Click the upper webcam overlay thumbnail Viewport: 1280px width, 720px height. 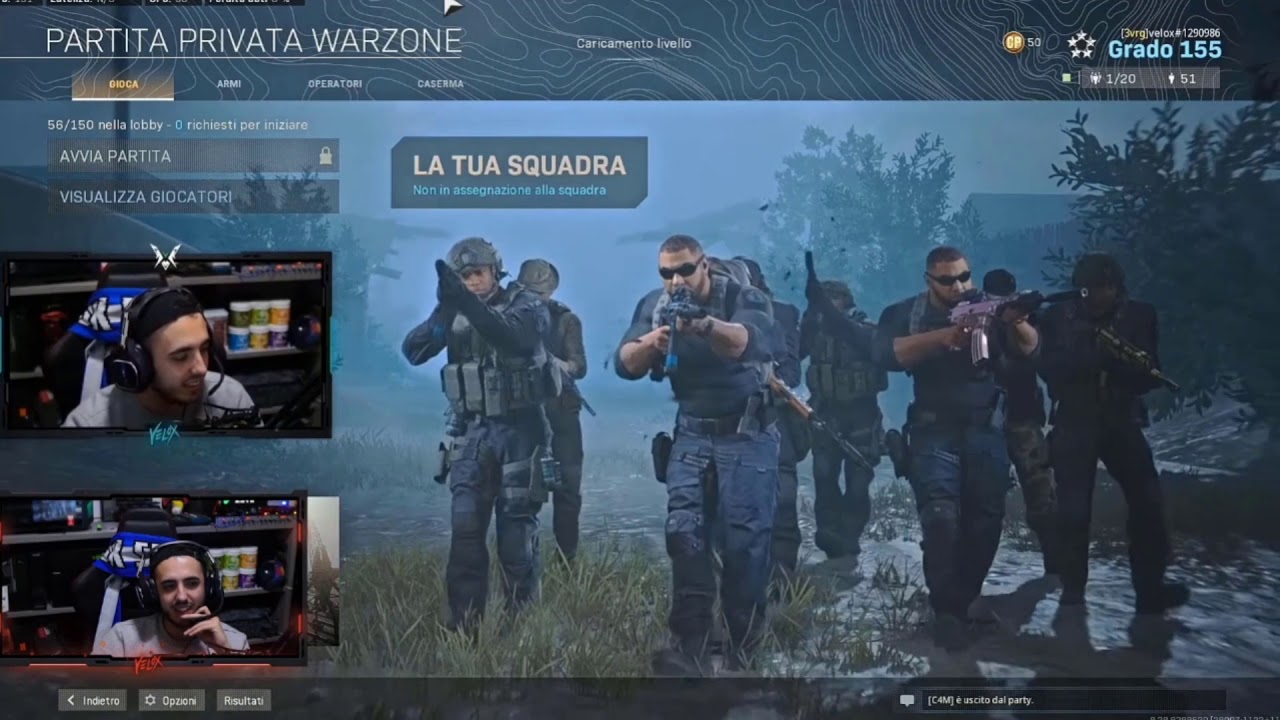(167, 345)
